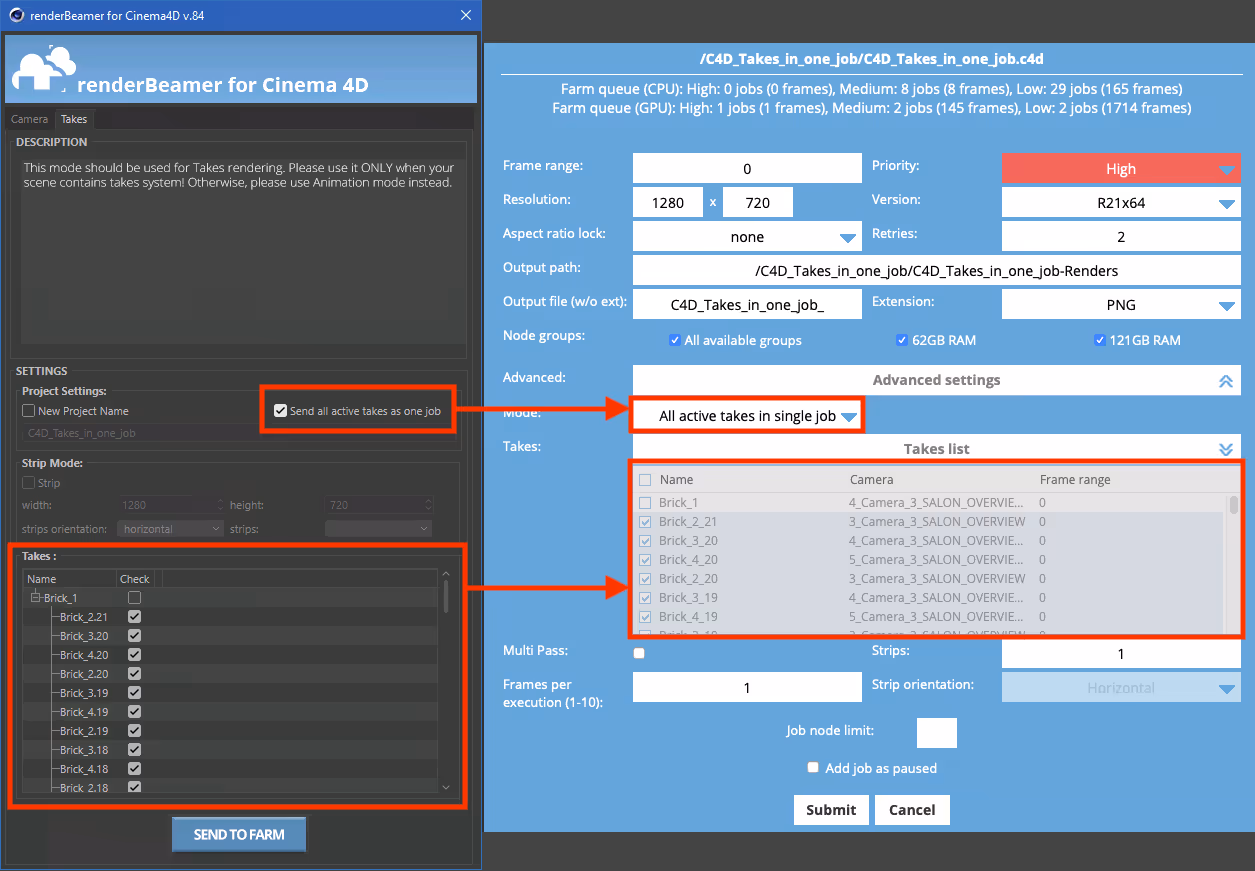Uncheck the Brick_3.20 take in the tree
Screen dimensions: 1255x871
tap(134, 636)
